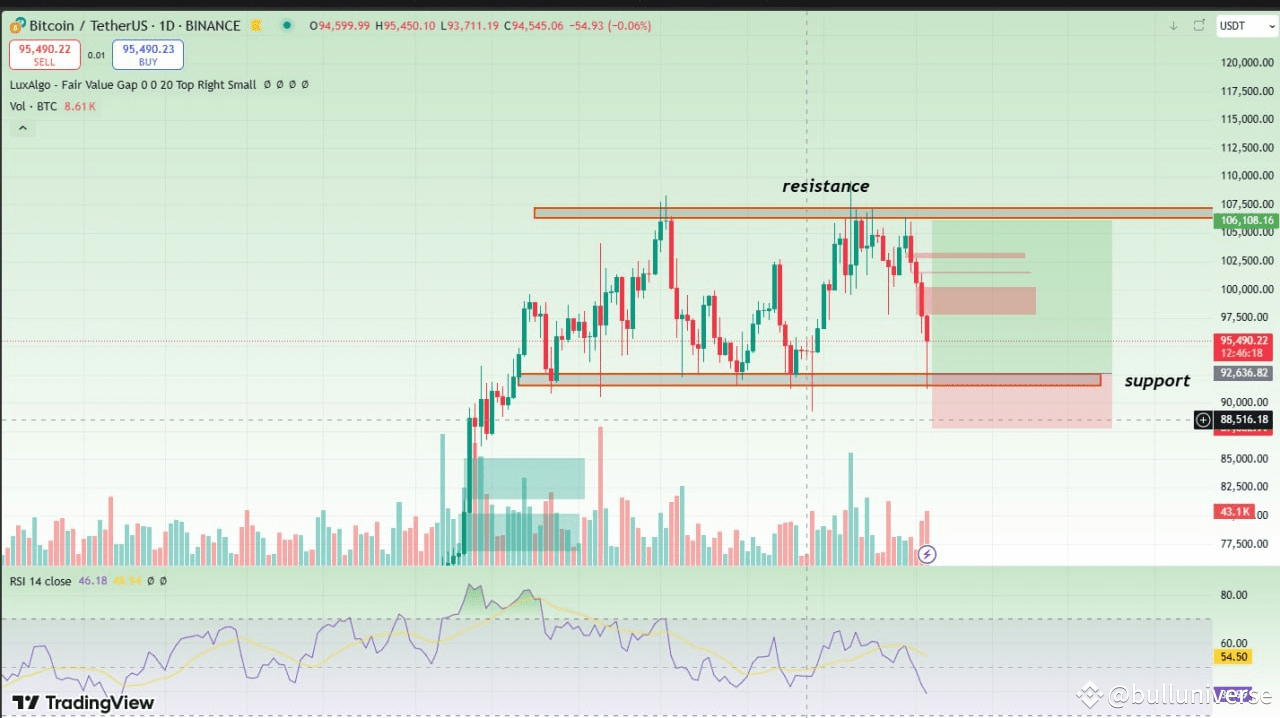Select the Bitcoin symbol logo icon

pyautogui.click(x=16, y=26)
